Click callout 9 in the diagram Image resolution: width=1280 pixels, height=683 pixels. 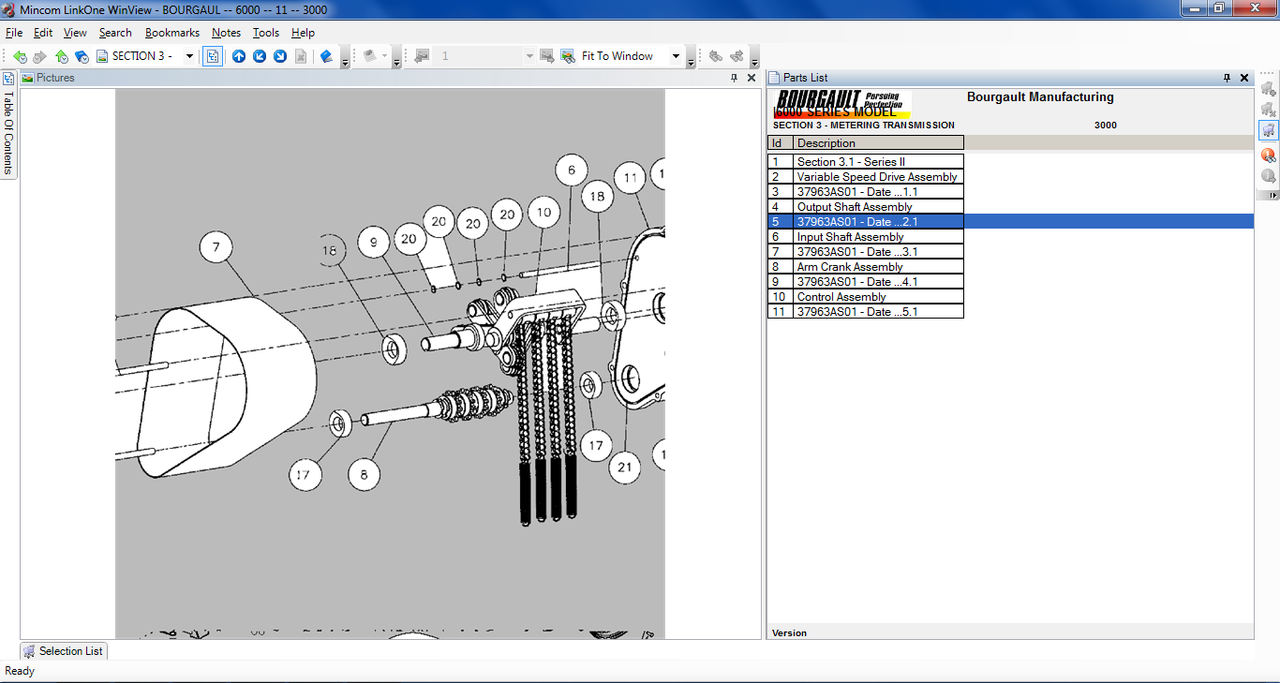tap(373, 241)
